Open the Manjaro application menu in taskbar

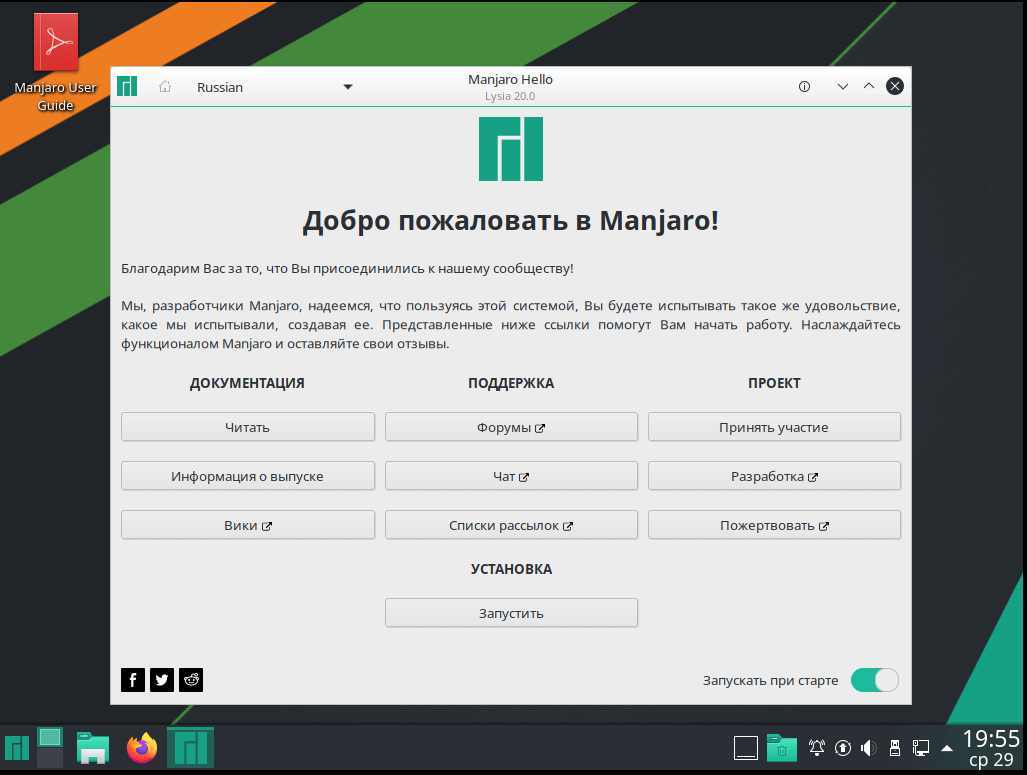17,747
